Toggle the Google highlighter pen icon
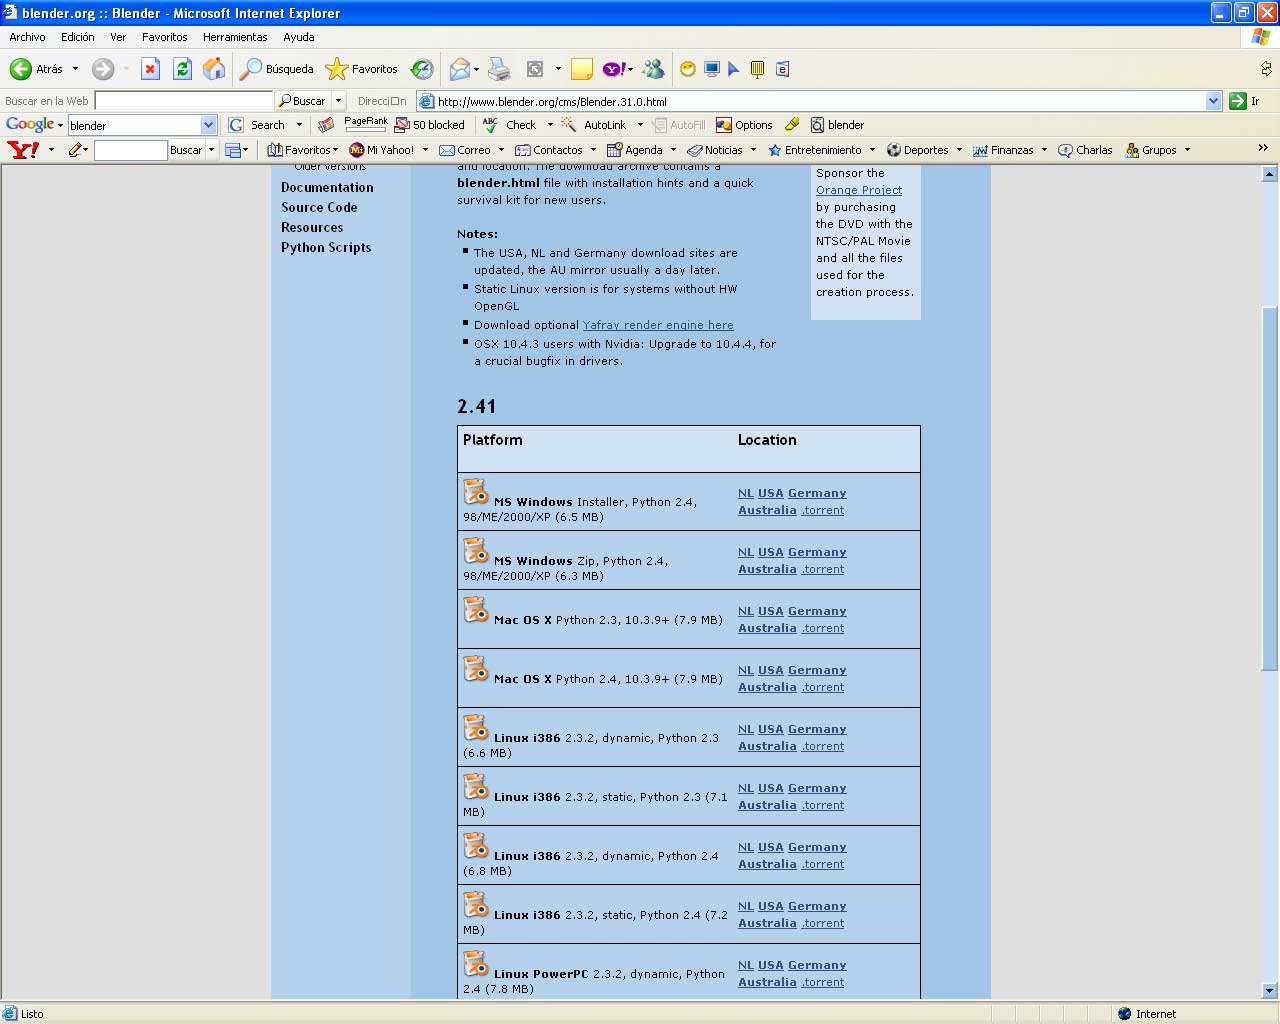1280x1024 pixels. tap(792, 125)
